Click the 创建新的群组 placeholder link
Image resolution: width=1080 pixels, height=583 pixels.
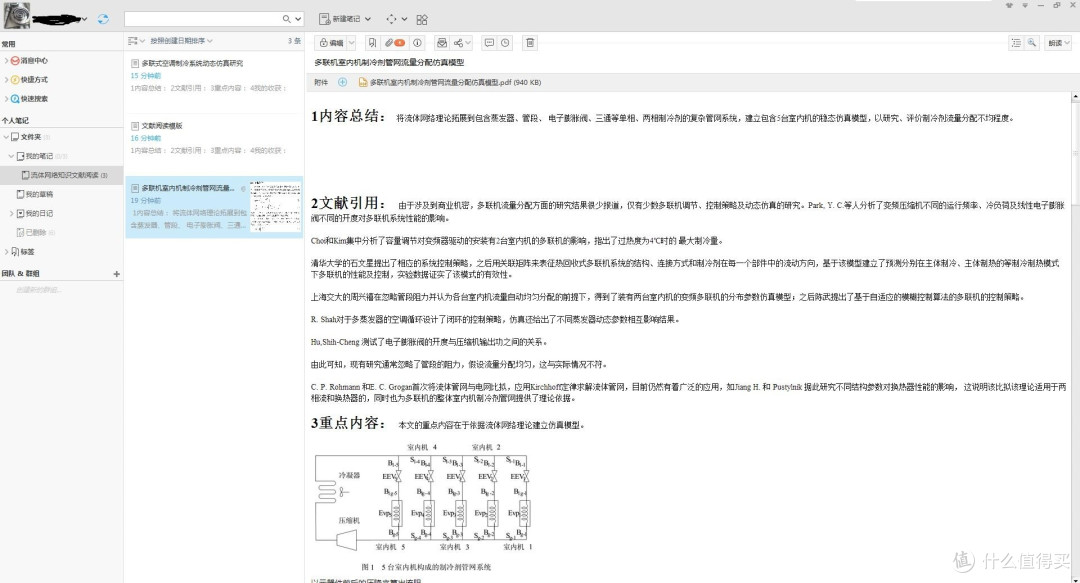[39, 289]
